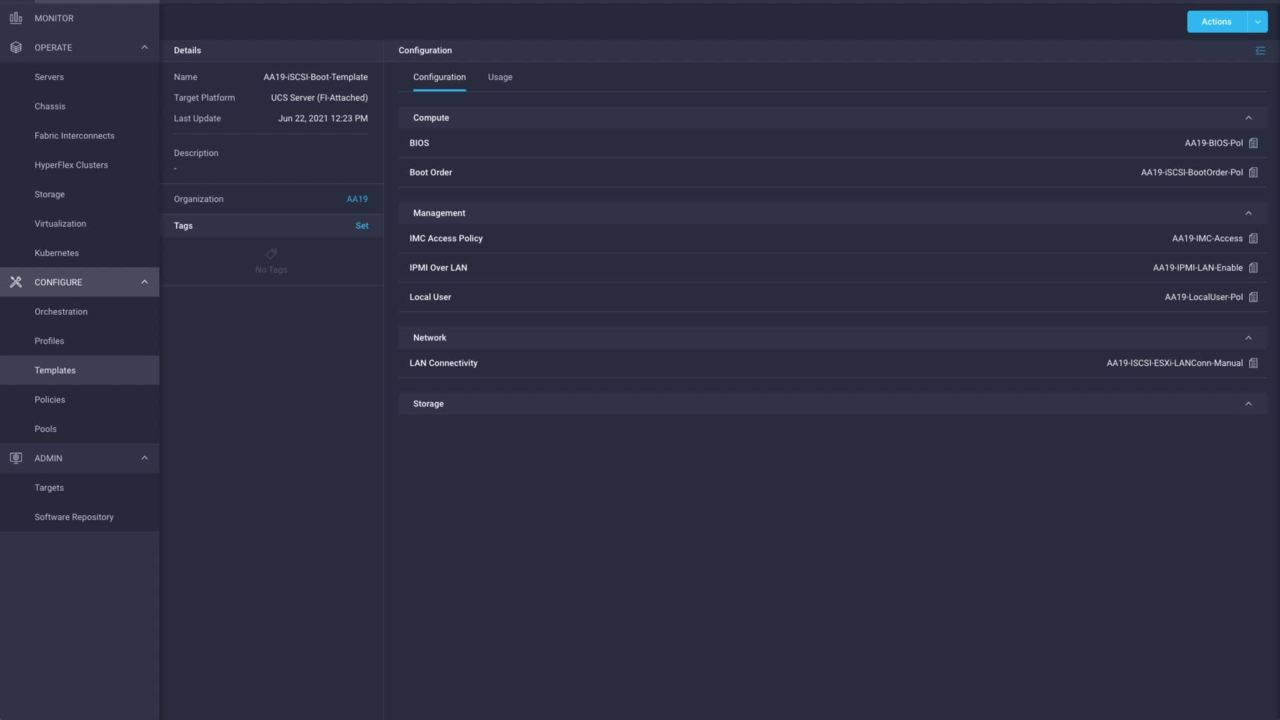Open policy details icon for AA19-IMC-Access

click(x=1253, y=238)
